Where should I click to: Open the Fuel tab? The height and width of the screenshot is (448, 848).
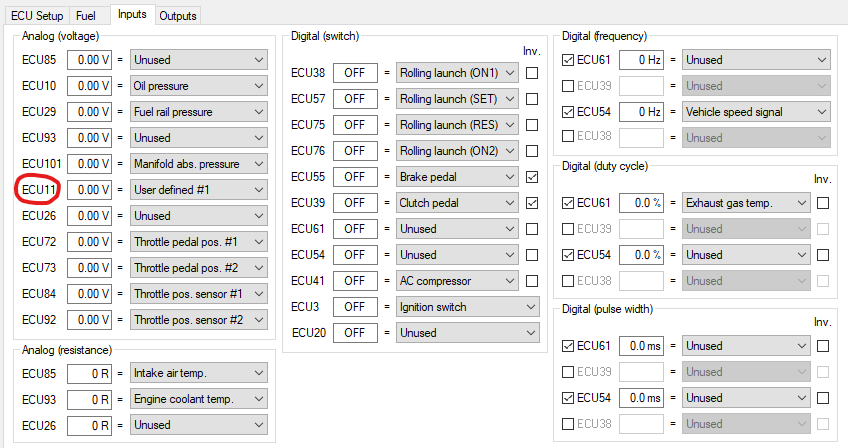85,16
